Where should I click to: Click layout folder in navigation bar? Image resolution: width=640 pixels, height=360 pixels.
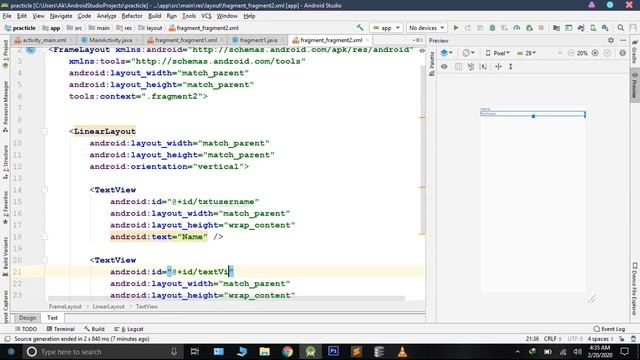(x=150, y=28)
